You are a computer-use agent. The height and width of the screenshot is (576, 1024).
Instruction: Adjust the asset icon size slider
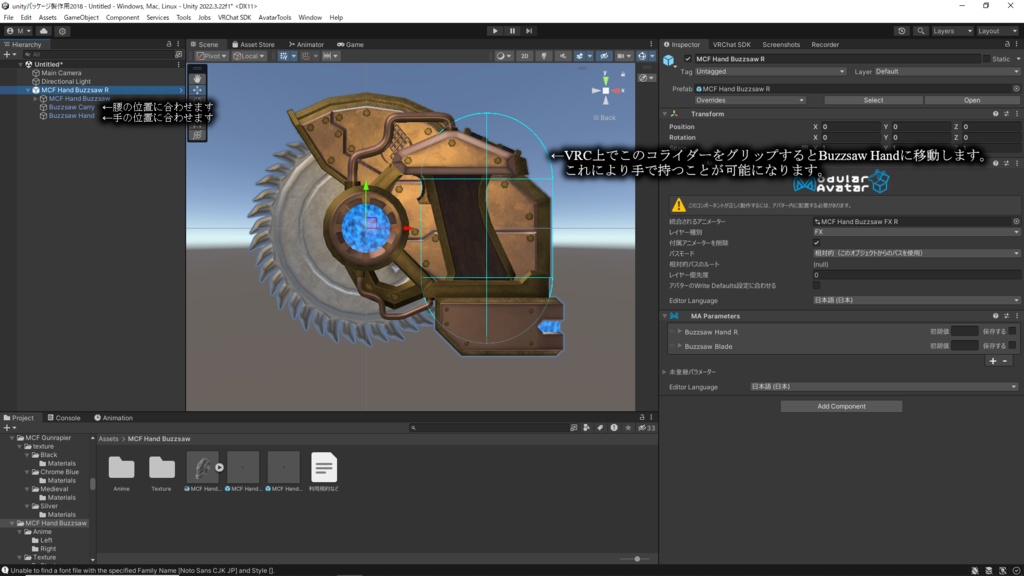(x=636, y=559)
